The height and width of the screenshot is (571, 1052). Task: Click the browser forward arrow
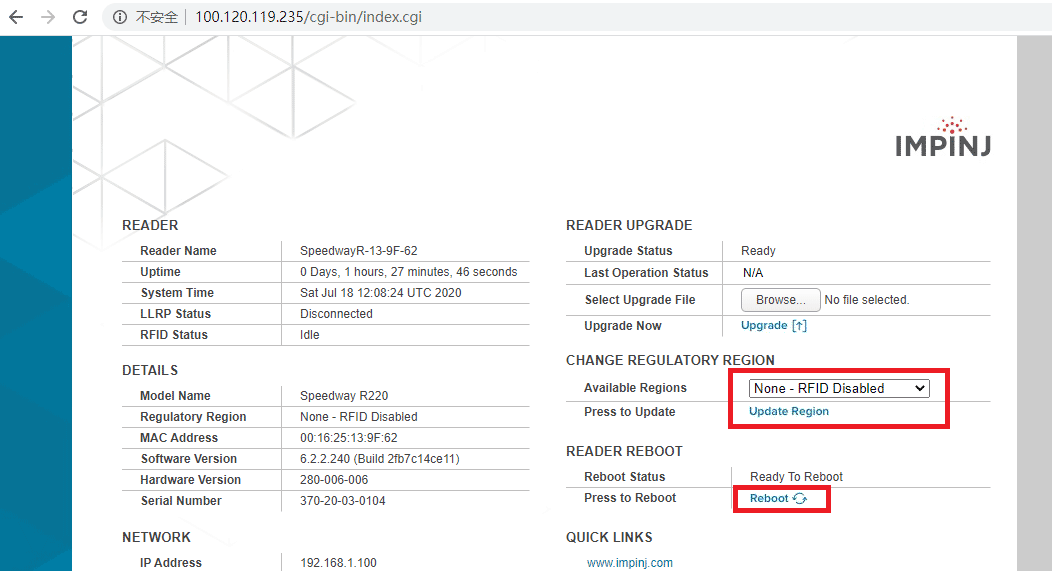click(47, 17)
